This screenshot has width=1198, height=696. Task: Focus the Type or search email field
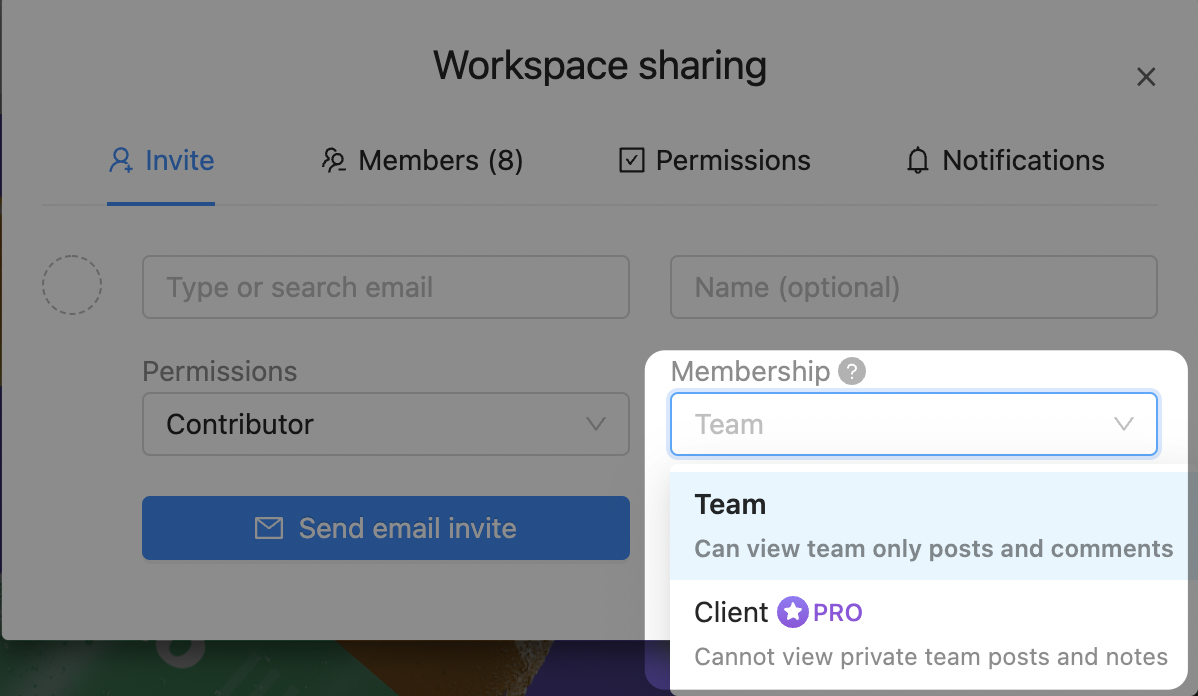tap(385, 288)
